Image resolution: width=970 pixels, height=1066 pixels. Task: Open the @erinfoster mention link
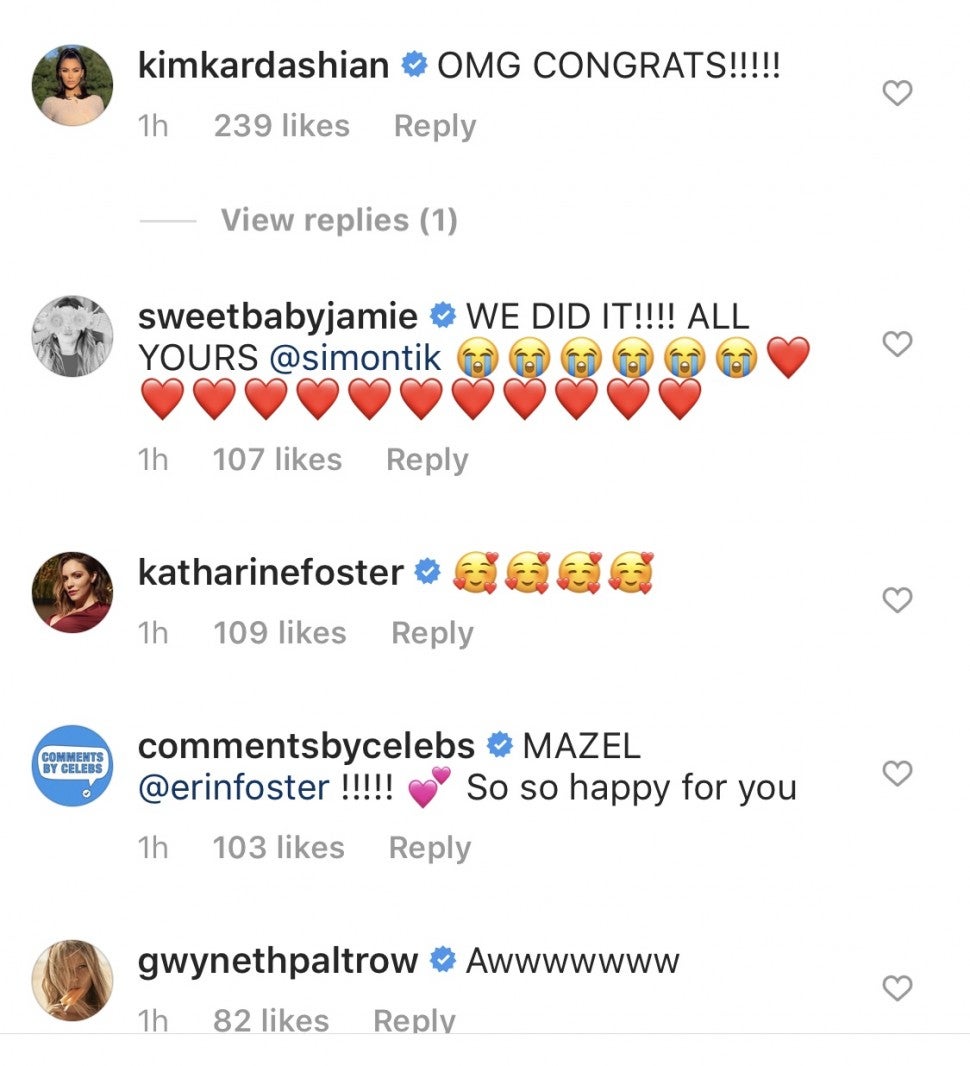point(232,788)
